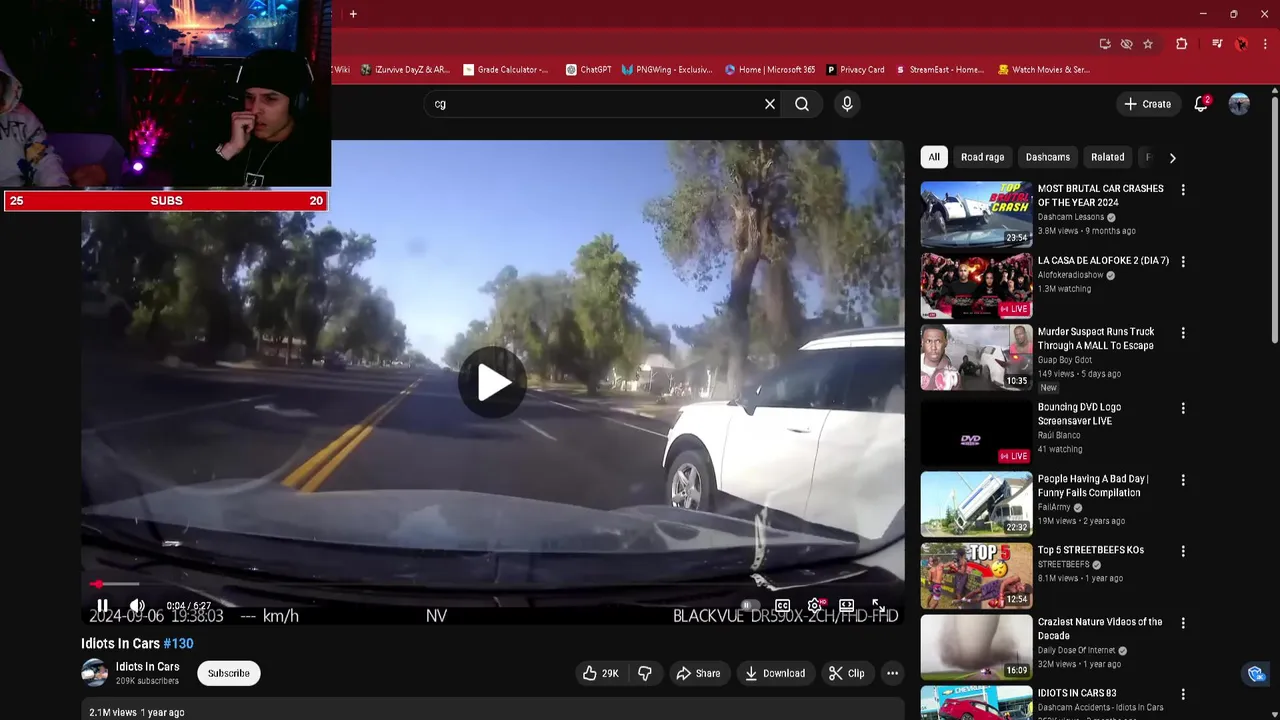Open the PNGWing bookmark
Viewport: 1280px width, 720px height.
click(x=667, y=70)
